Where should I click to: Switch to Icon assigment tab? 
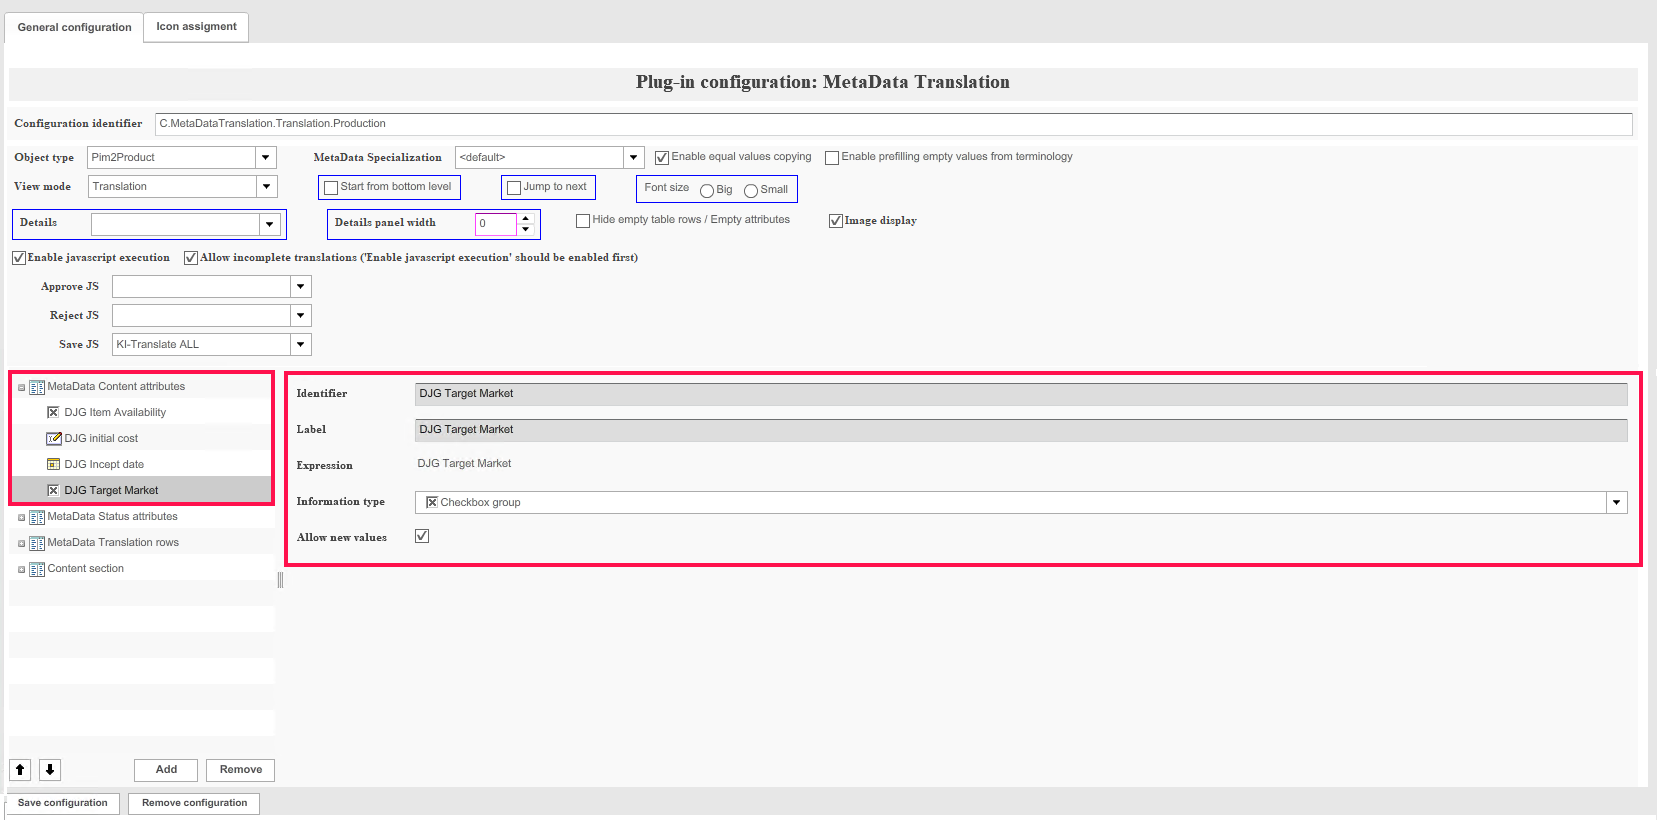[196, 27]
